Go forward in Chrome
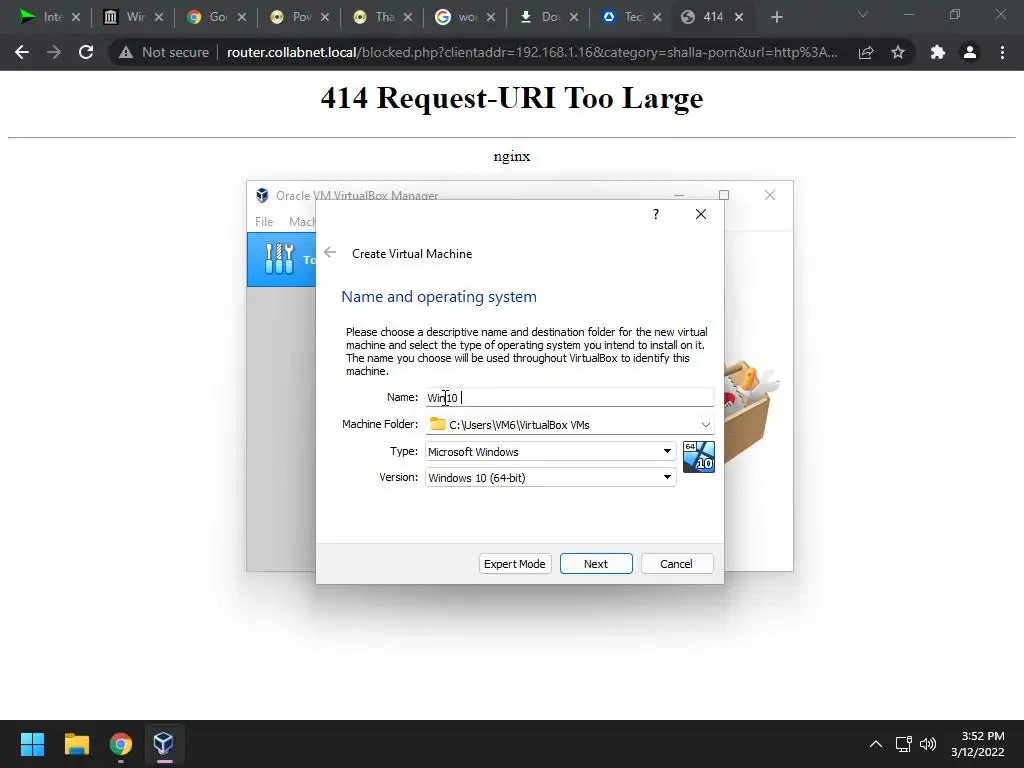The height and width of the screenshot is (768, 1024). point(54,52)
